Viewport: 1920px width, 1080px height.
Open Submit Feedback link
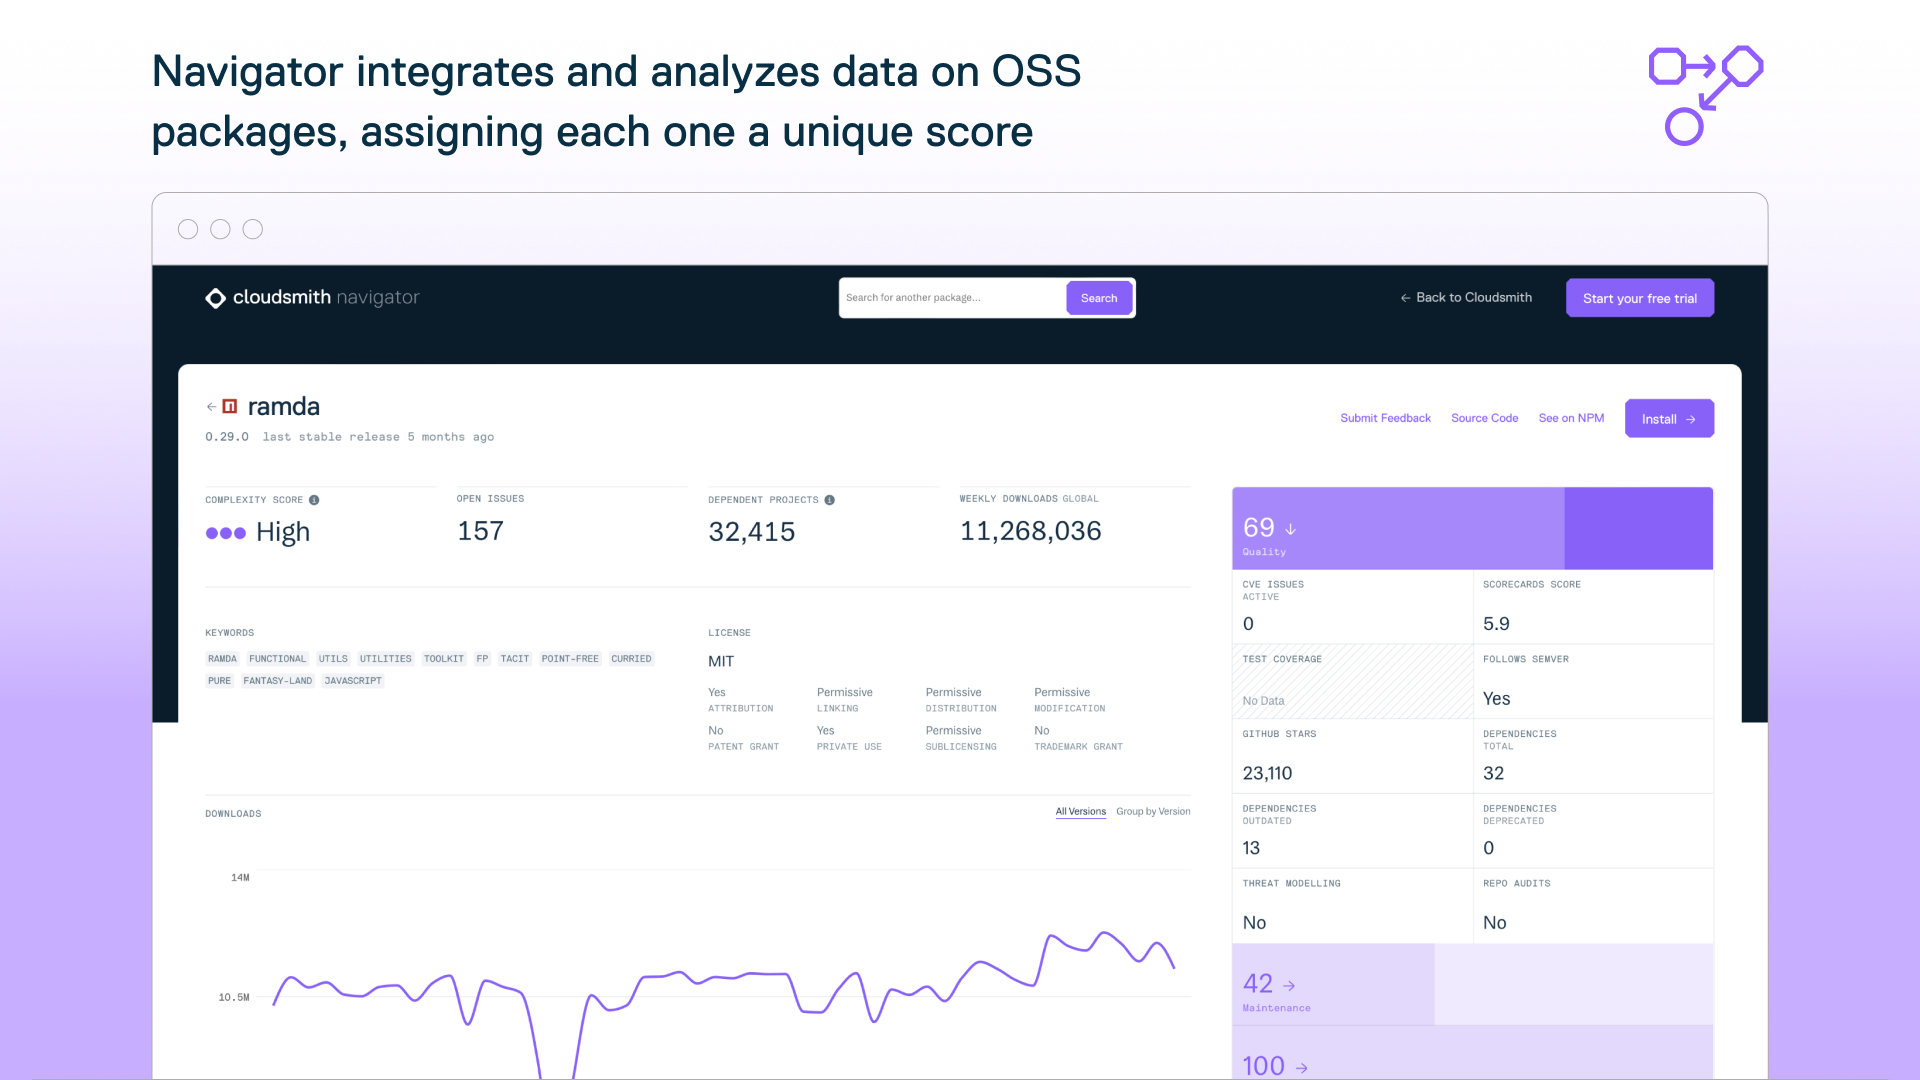click(x=1385, y=418)
